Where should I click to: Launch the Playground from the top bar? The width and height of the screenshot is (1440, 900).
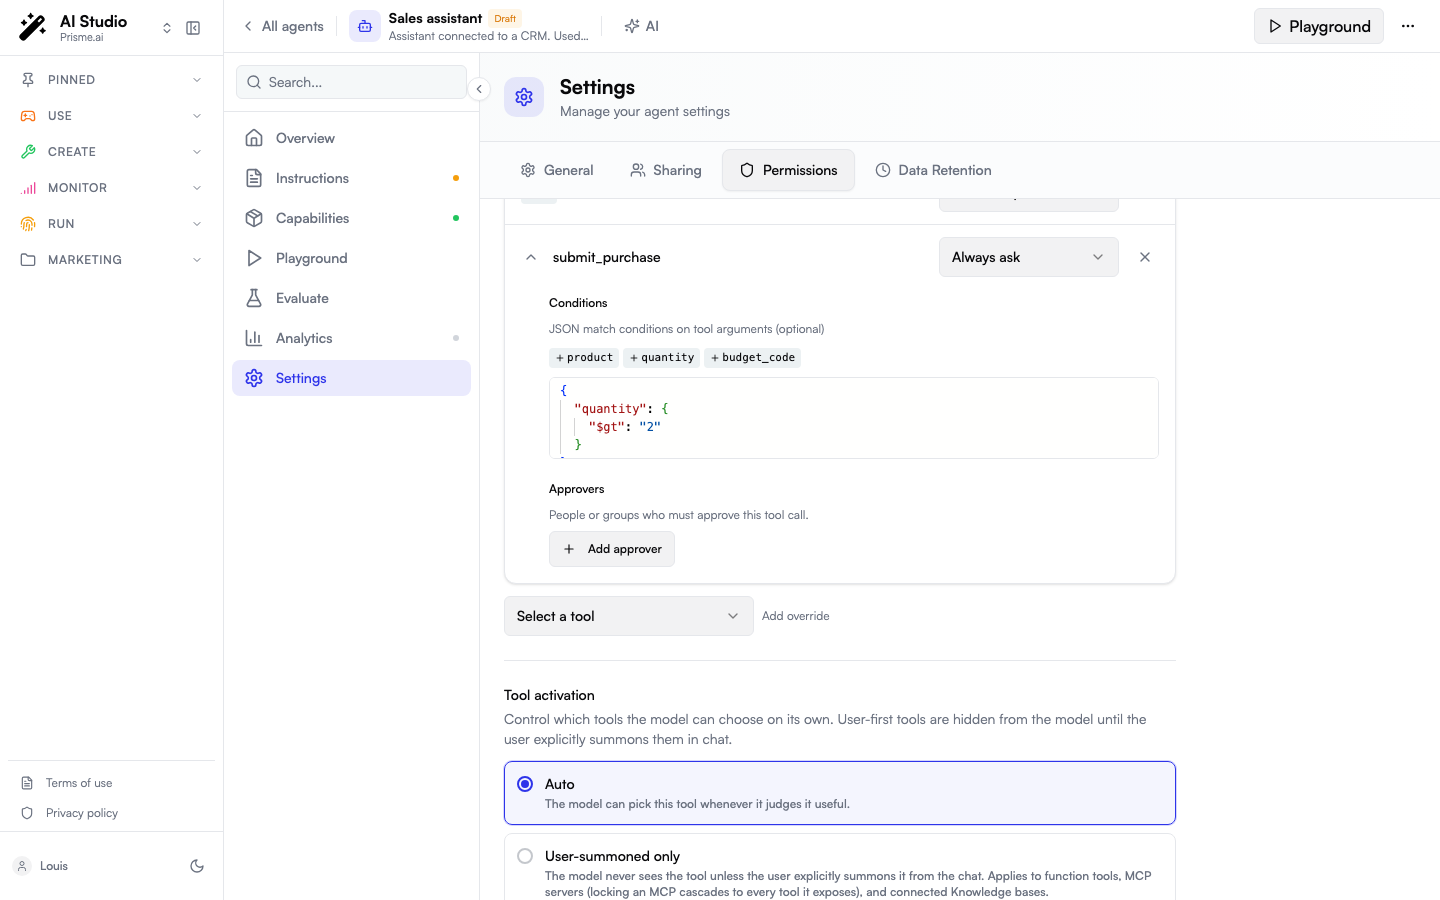[x=1319, y=26]
